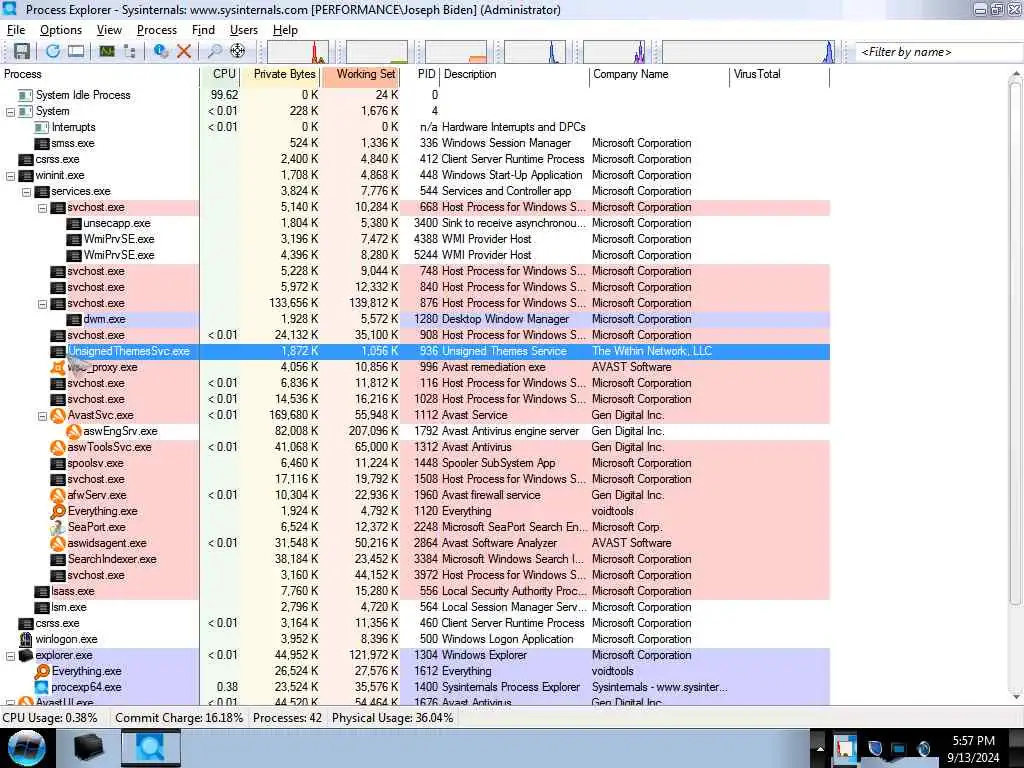Open the Process menu
1024x768 pixels.
157,30
